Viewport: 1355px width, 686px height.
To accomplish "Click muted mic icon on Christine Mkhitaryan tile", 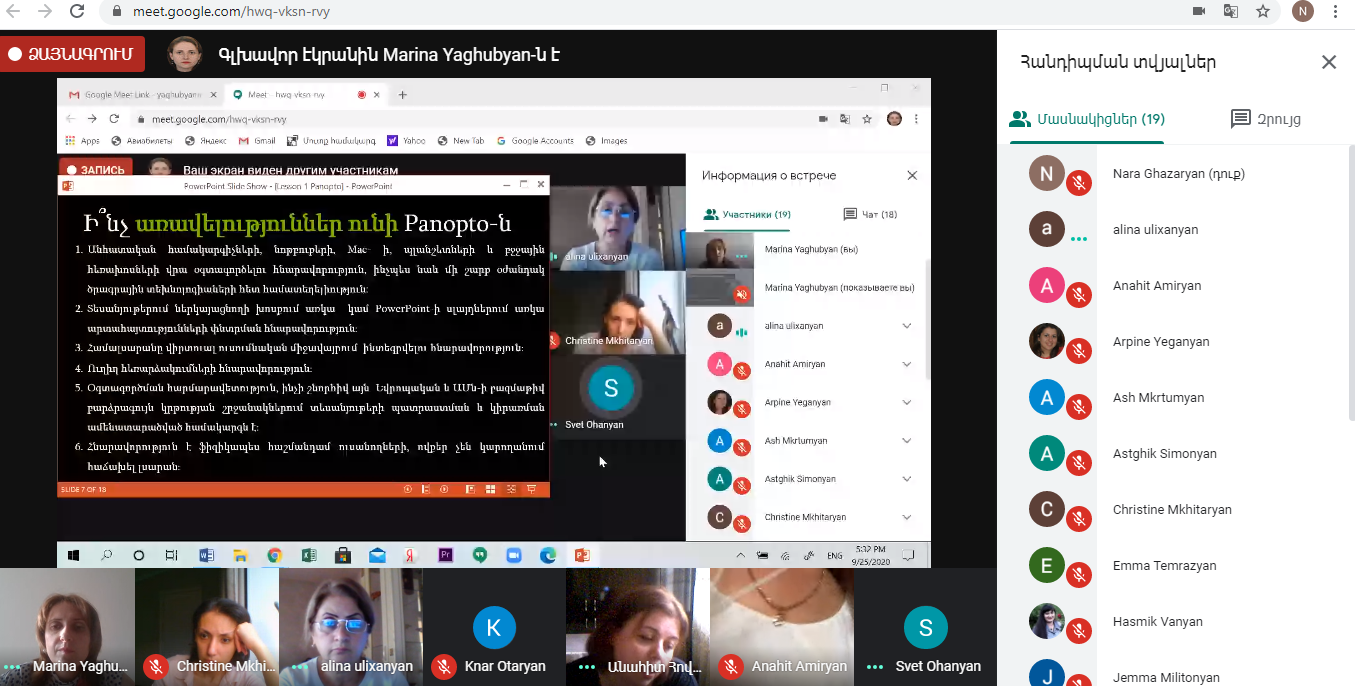I will (155, 666).
